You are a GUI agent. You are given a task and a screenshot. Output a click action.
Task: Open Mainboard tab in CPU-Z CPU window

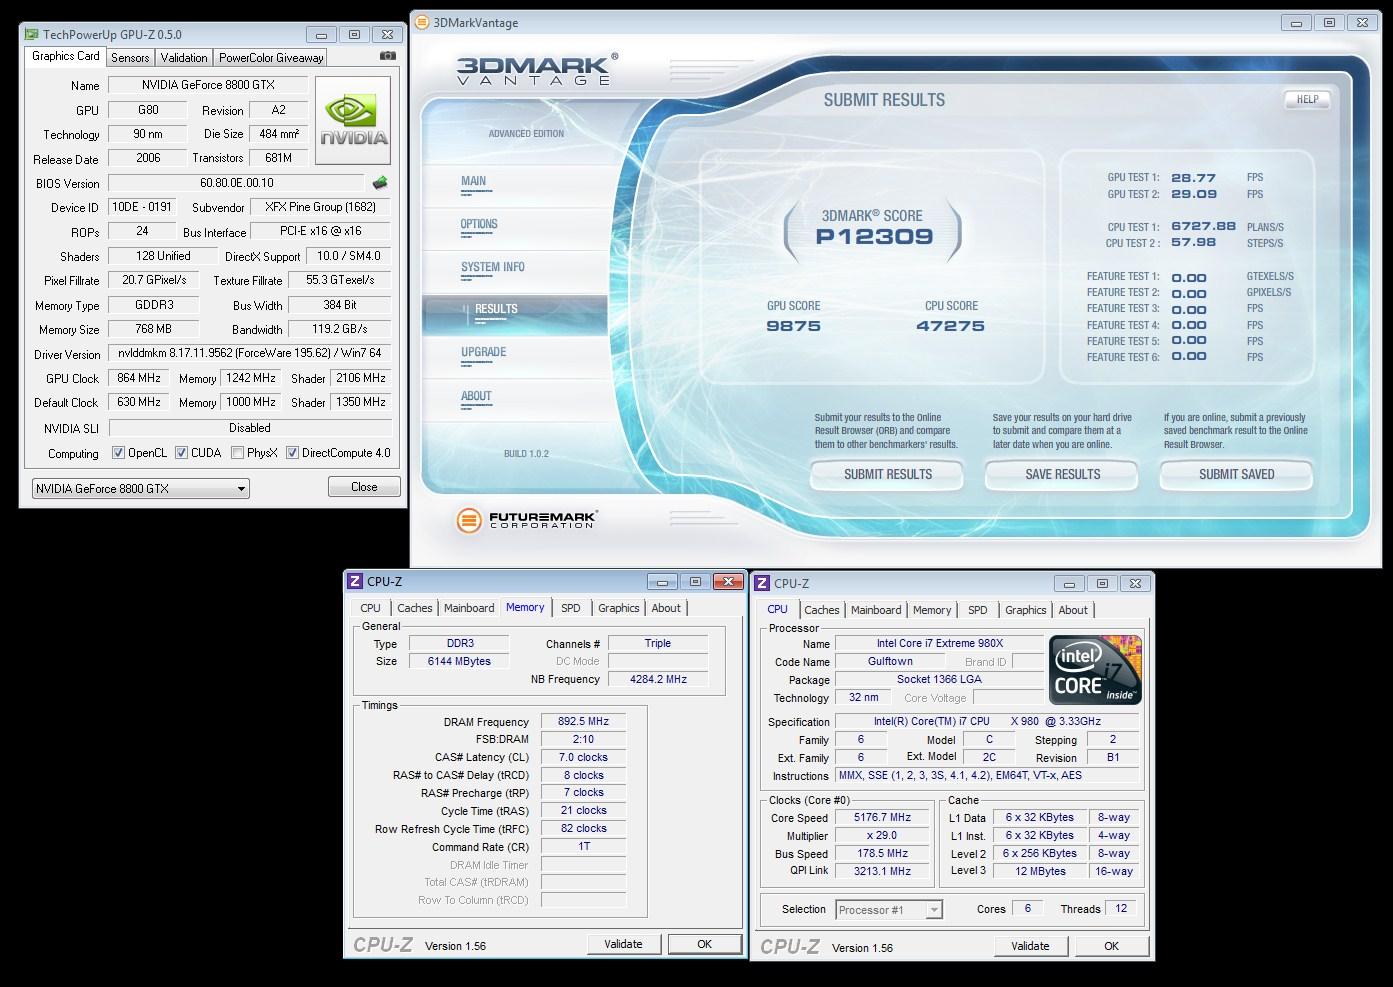click(876, 610)
